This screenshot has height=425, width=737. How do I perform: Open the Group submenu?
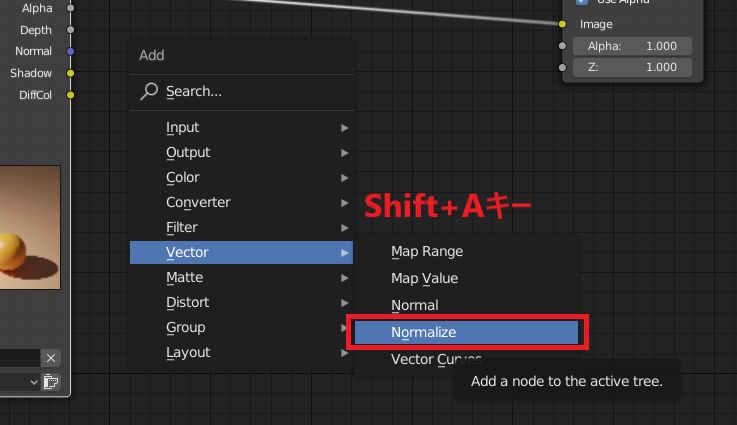coord(238,327)
